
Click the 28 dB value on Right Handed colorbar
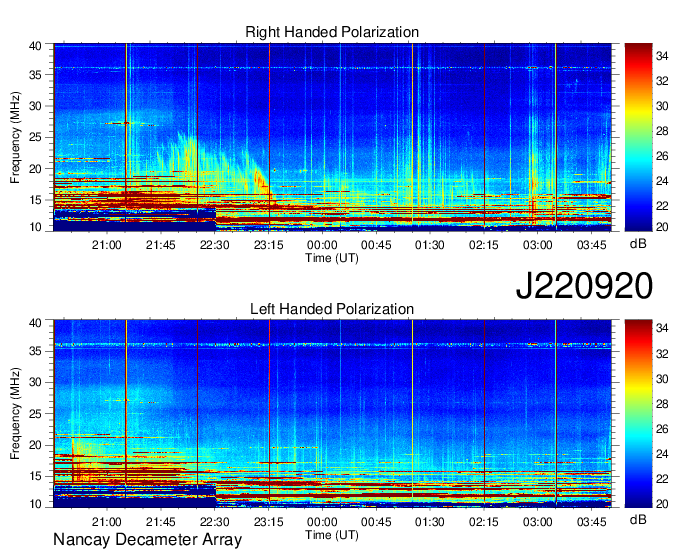click(662, 131)
